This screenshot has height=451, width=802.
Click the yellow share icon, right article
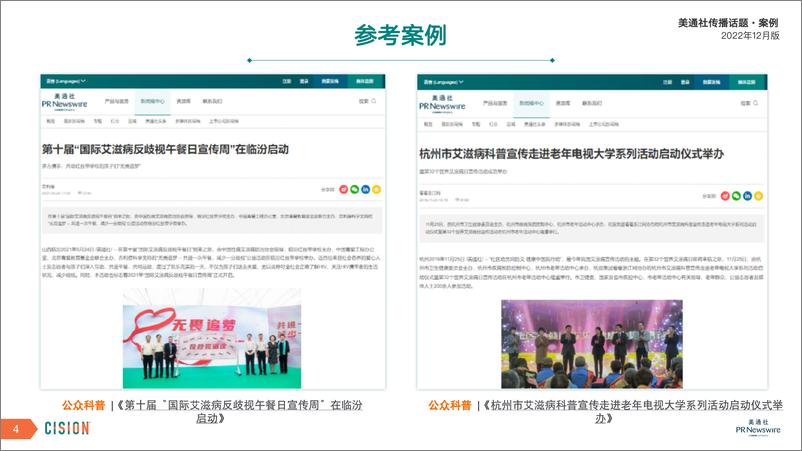tap(759, 196)
